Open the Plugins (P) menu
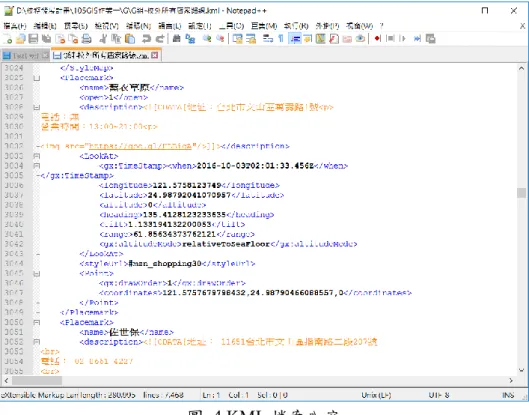Screen dimensions: 529x415 click(x=327, y=26)
